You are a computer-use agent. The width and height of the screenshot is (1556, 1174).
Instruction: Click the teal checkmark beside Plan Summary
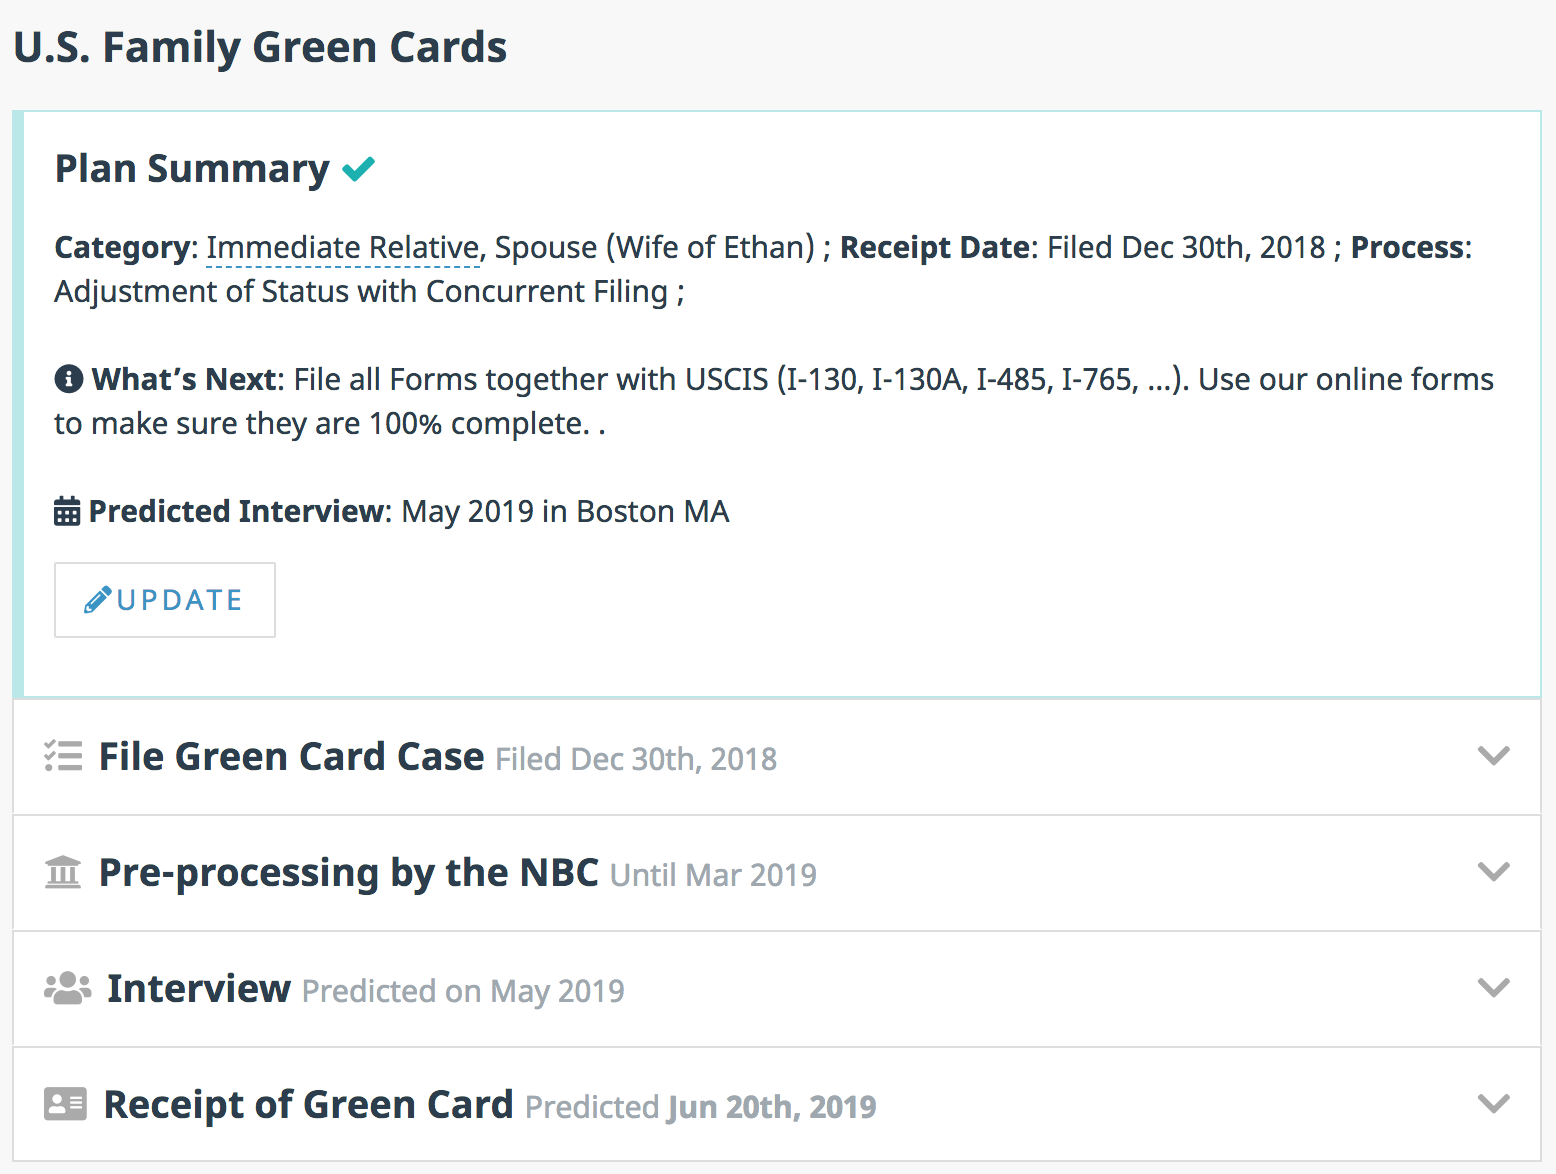click(358, 169)
